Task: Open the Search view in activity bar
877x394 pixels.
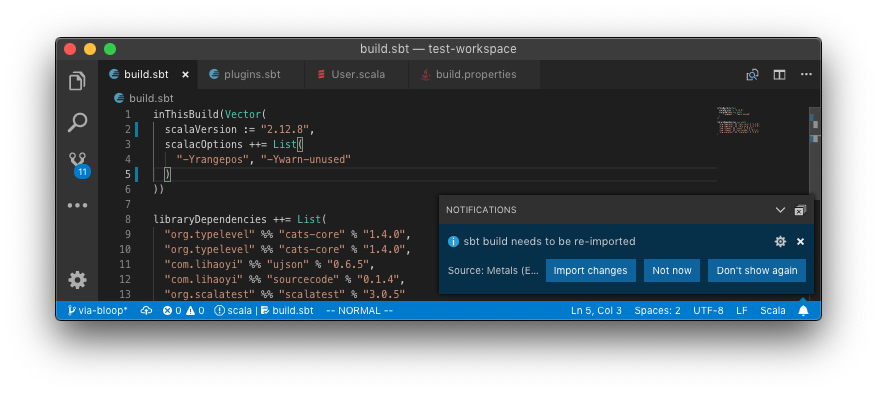Action: (77, 123)
